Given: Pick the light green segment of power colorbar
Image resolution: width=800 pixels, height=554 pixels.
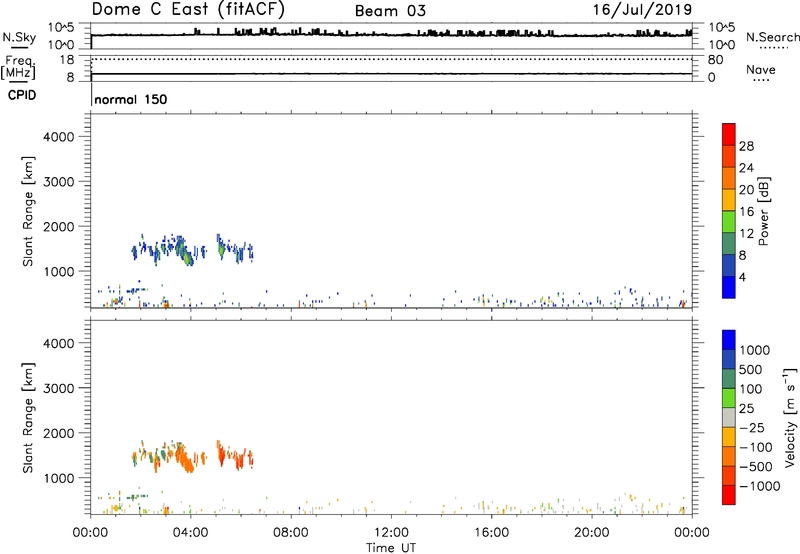Looking at the screenshot, I should tap(729, 222).
